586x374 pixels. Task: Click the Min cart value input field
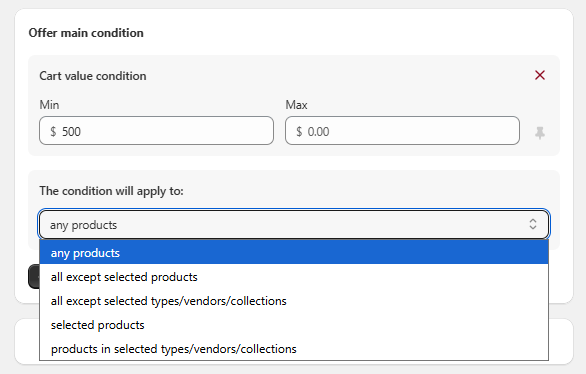pos(156,130)
